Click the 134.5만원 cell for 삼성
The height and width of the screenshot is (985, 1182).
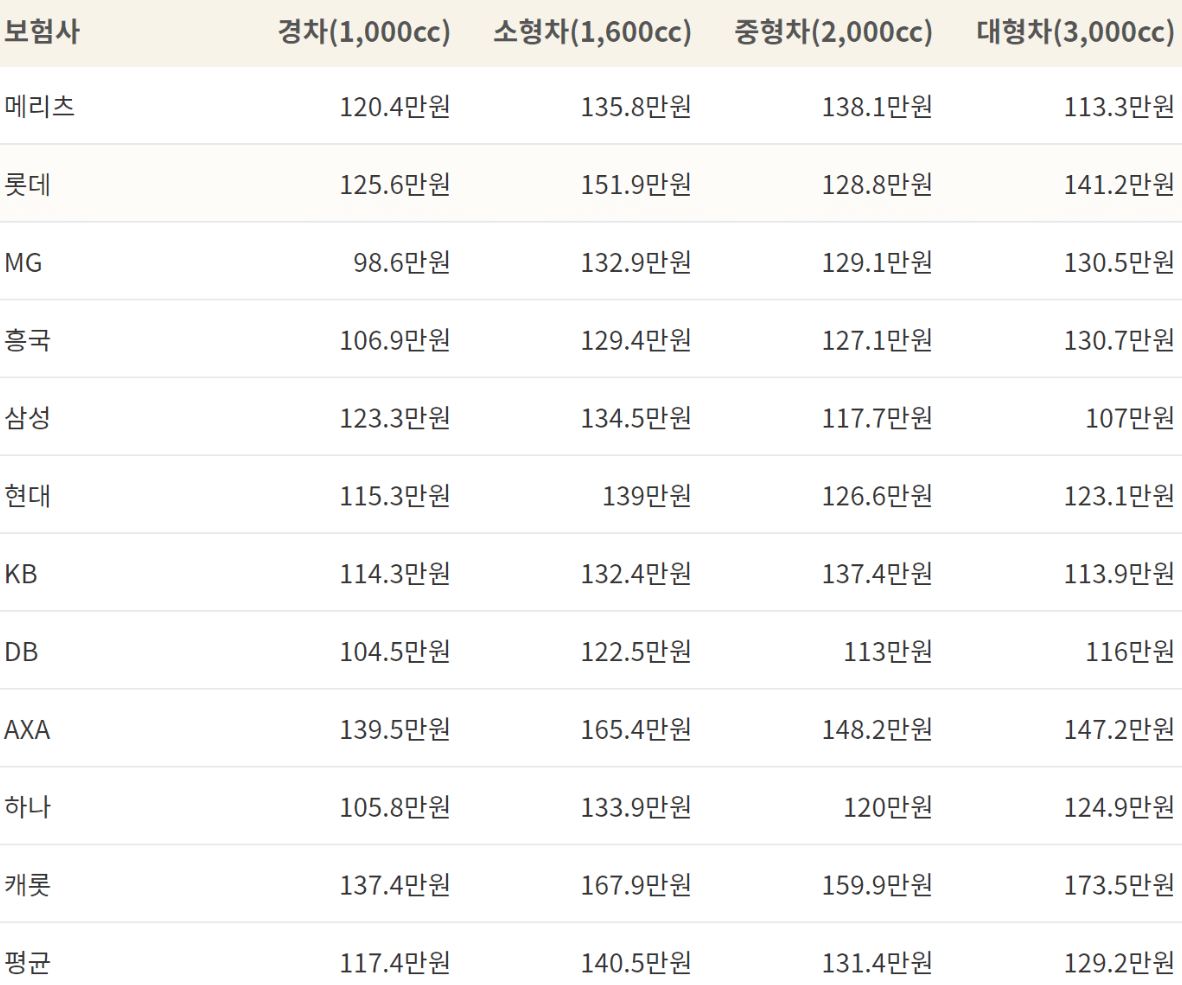[636, 418]
